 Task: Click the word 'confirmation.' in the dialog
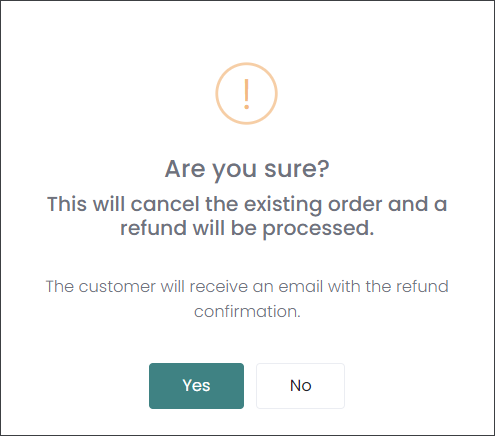pyautogui.click(x=247, y=311)
